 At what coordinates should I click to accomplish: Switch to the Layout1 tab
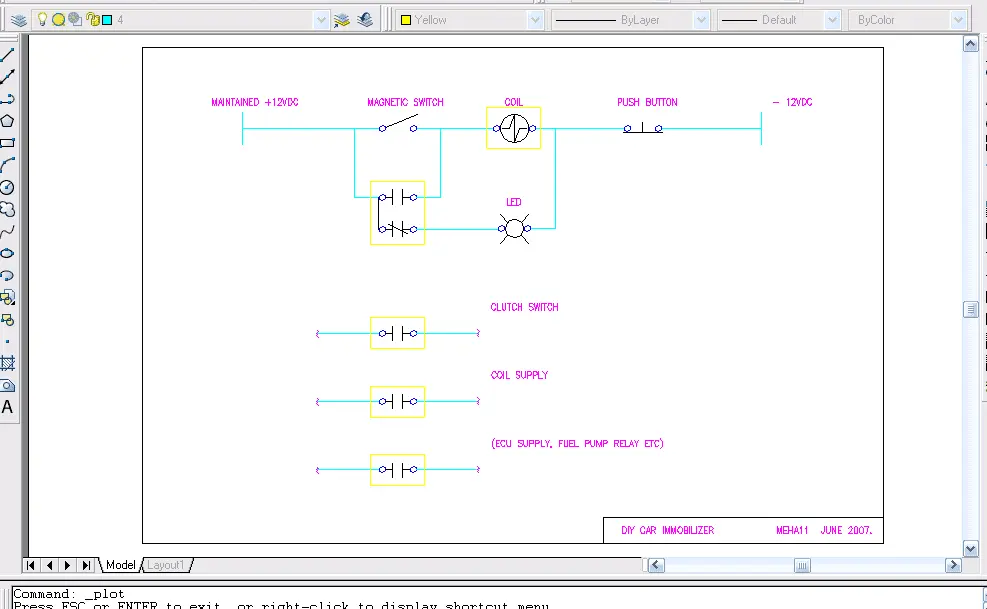166,565
